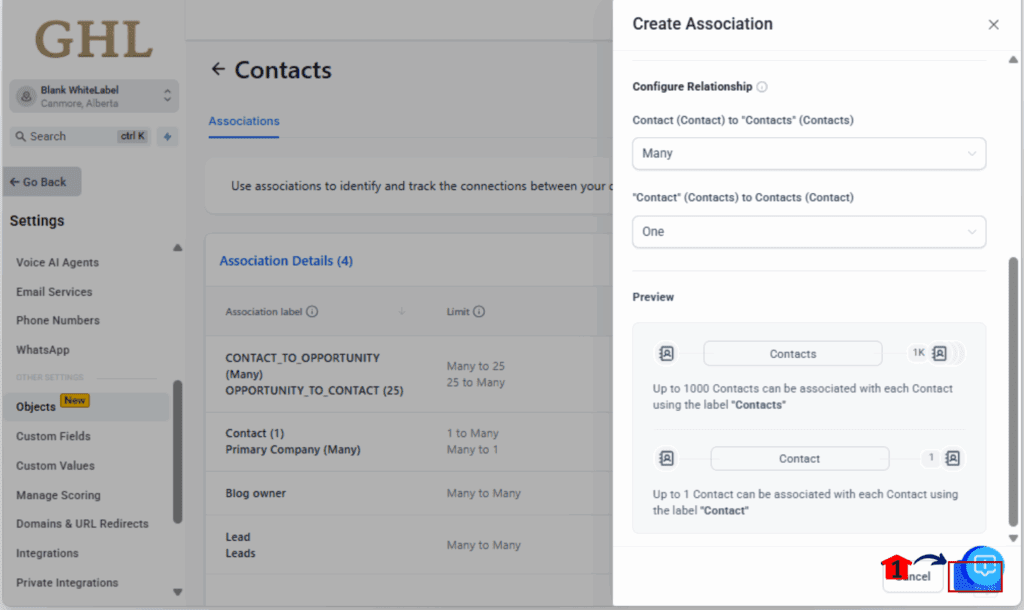Close the Create Association panel

[993, 25]
